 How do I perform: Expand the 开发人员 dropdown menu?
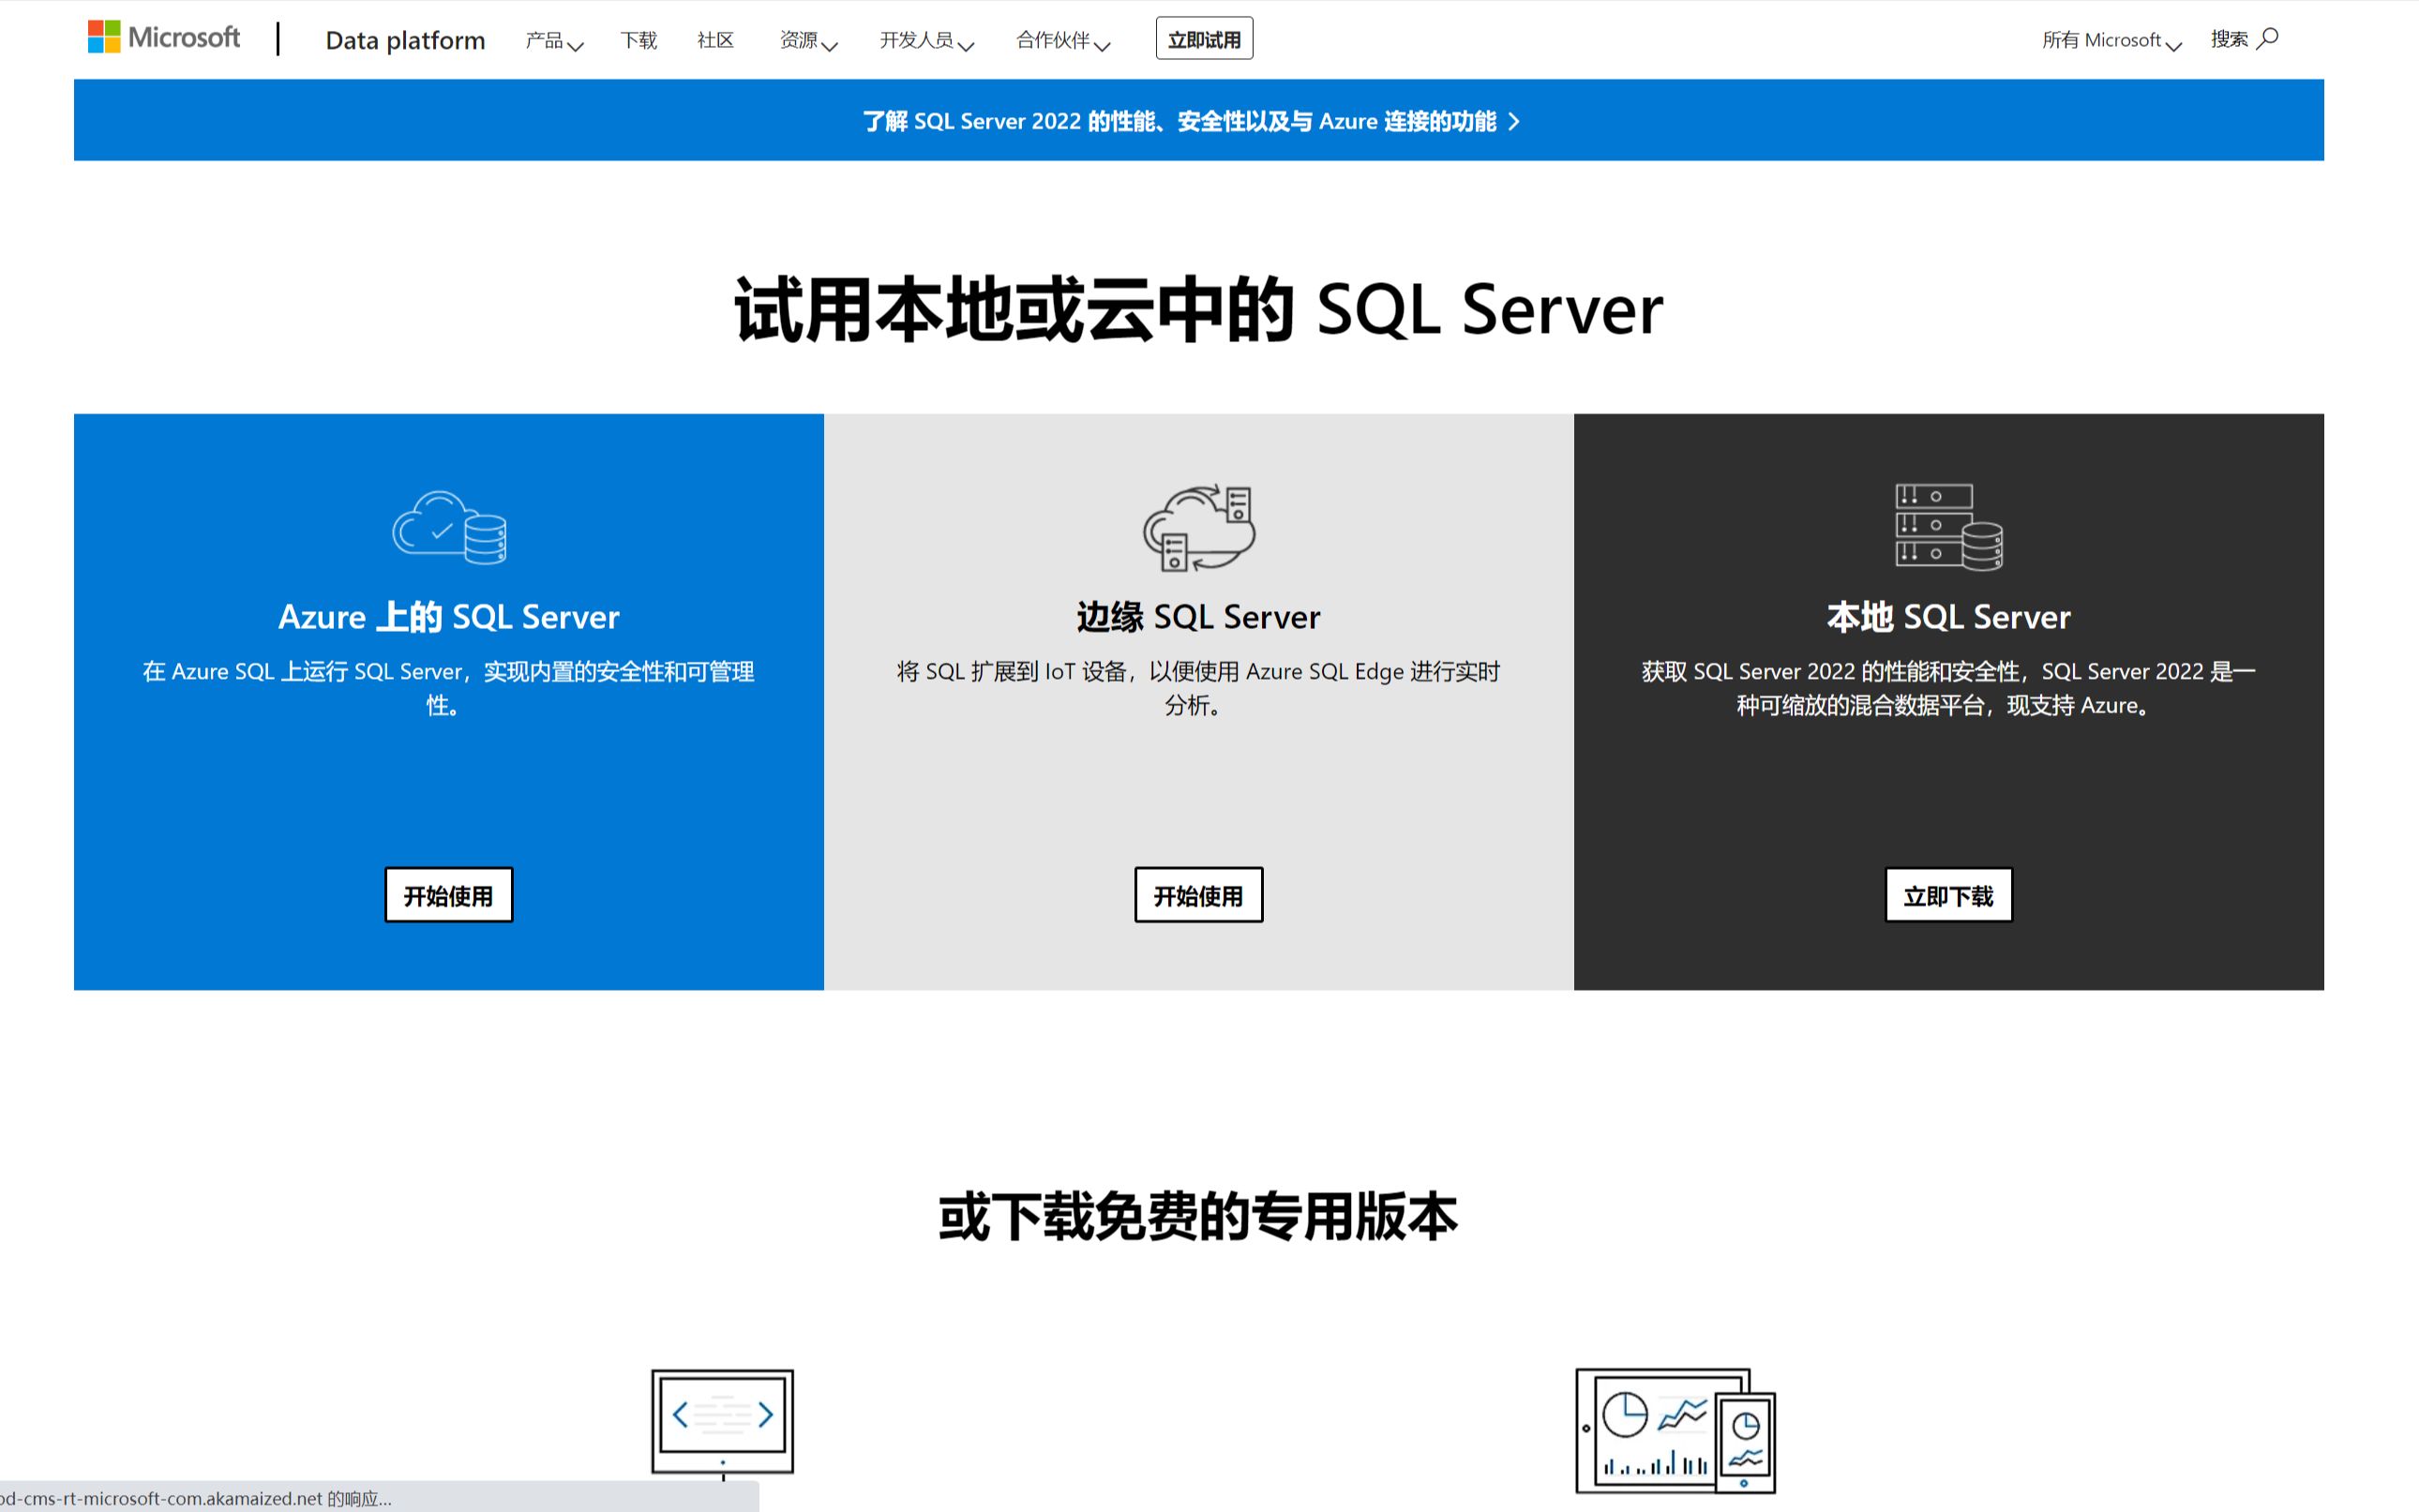[x=925, y=41]
